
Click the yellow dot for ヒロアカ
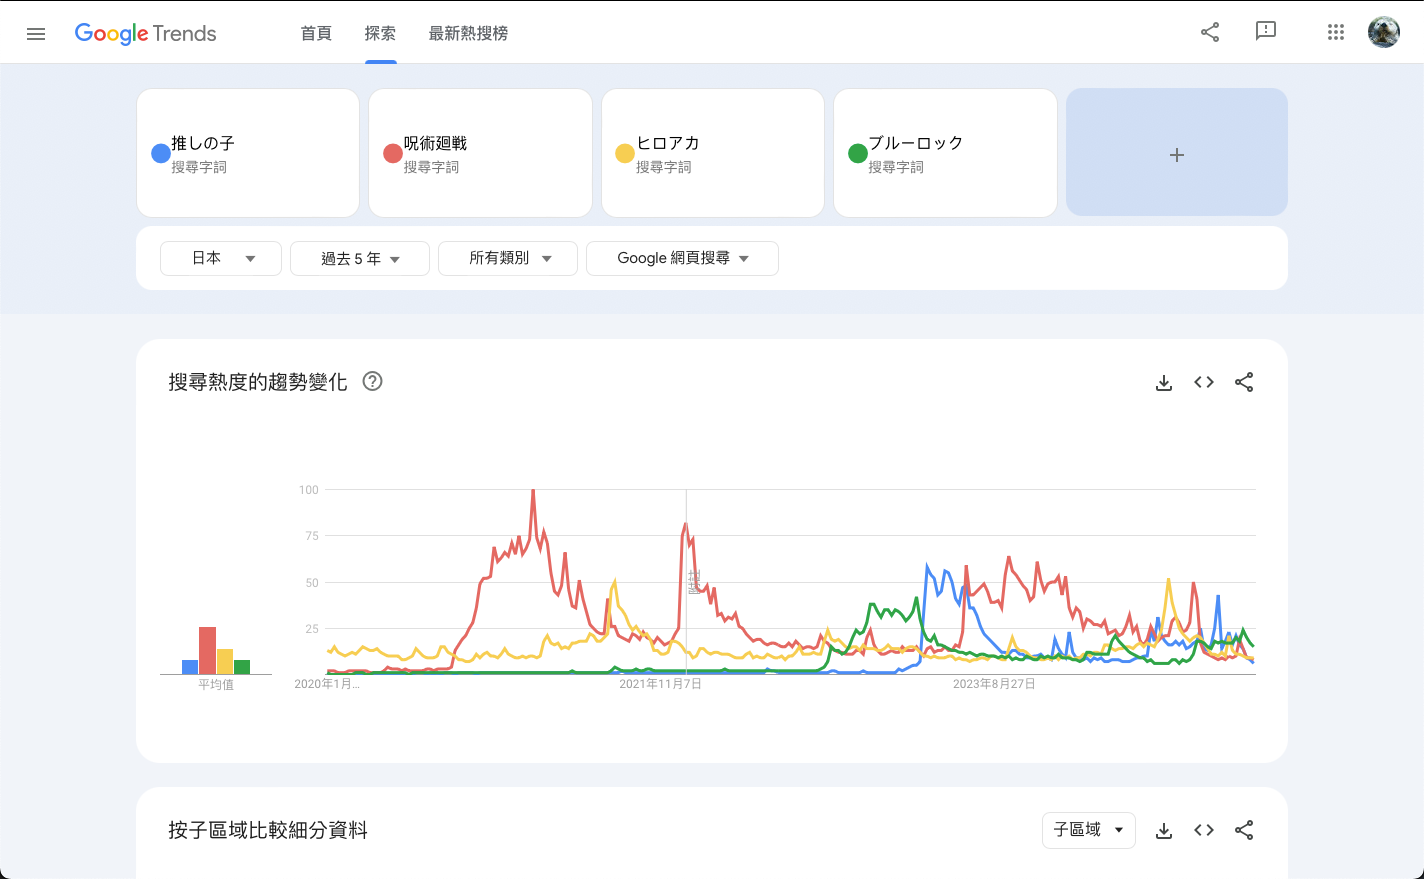[625, 153]
